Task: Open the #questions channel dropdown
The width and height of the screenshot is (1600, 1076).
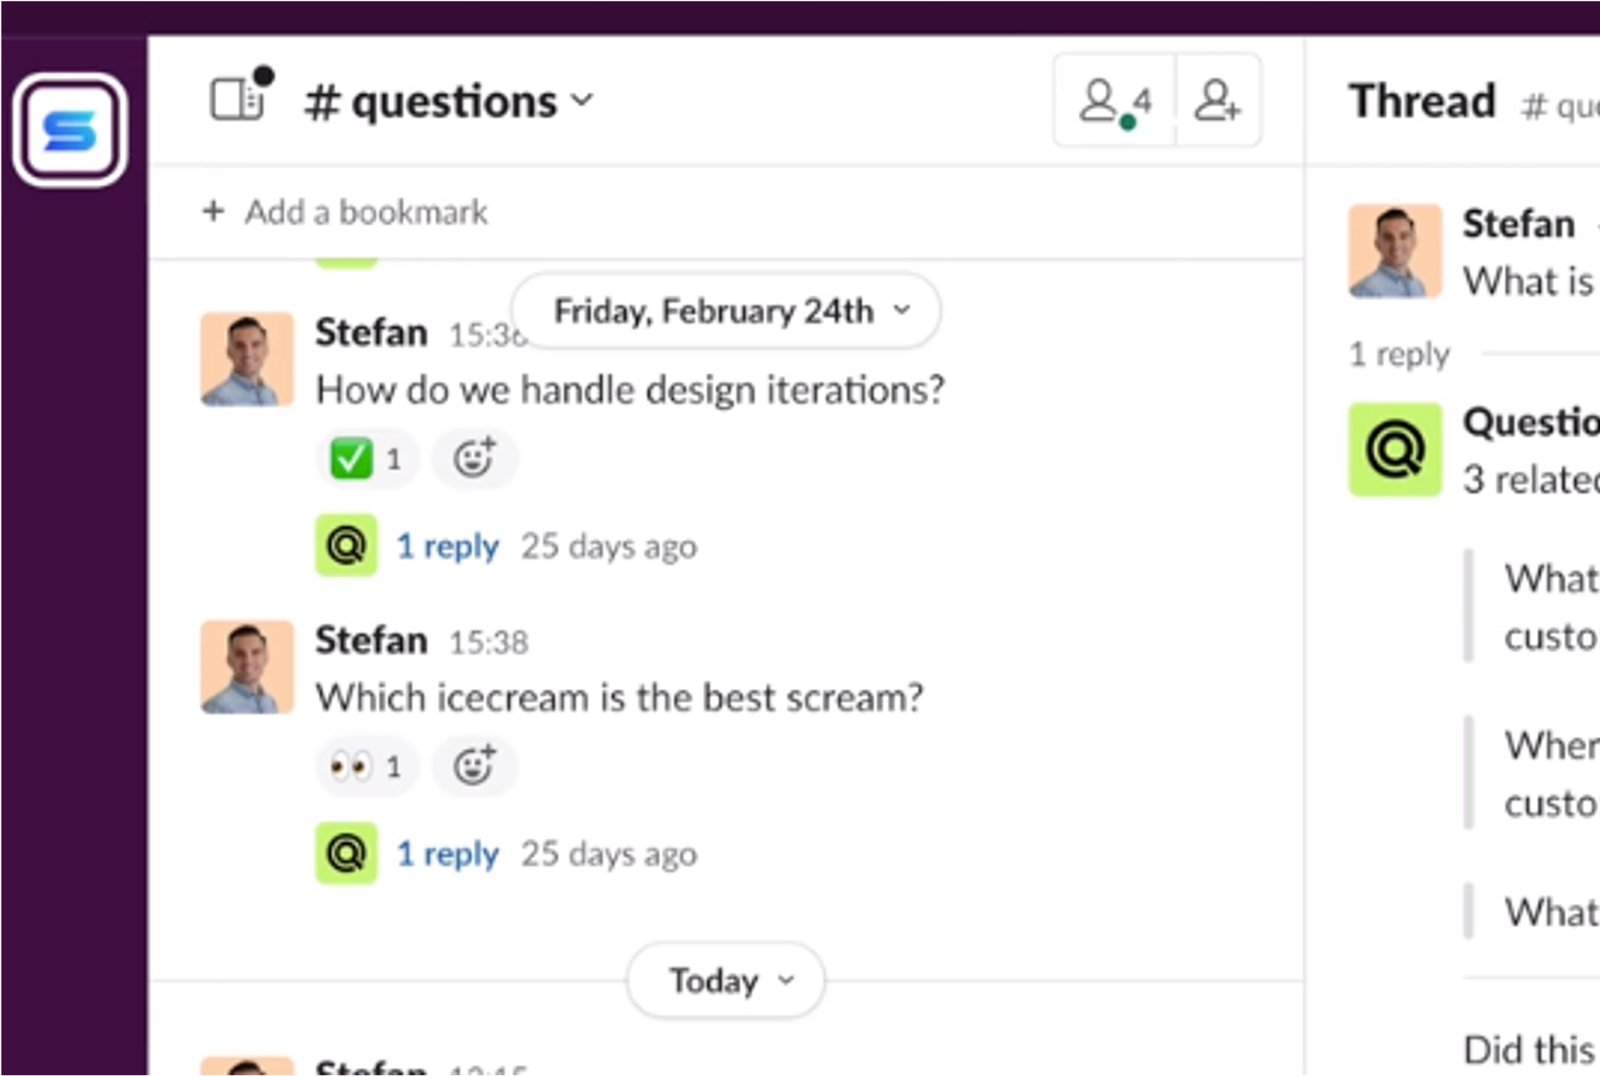Action: pyautogui.click(x=448, y=101)
